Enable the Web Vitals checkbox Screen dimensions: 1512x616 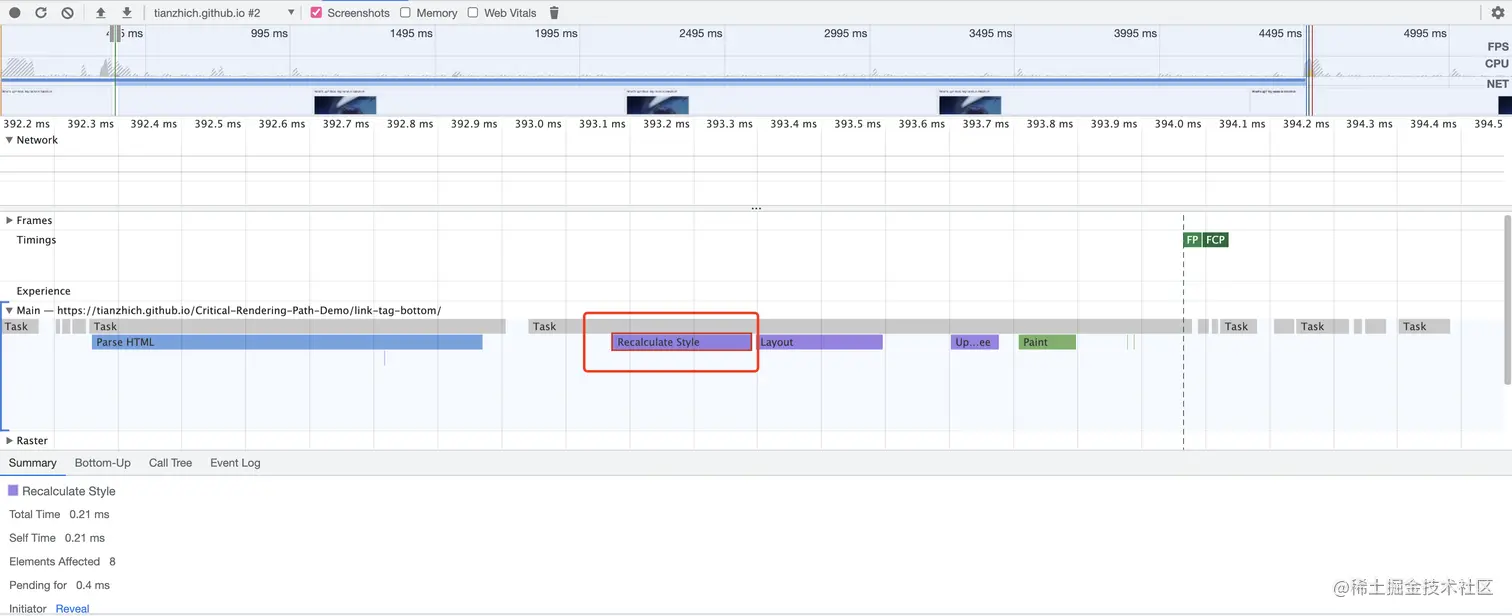coord(473,13)
